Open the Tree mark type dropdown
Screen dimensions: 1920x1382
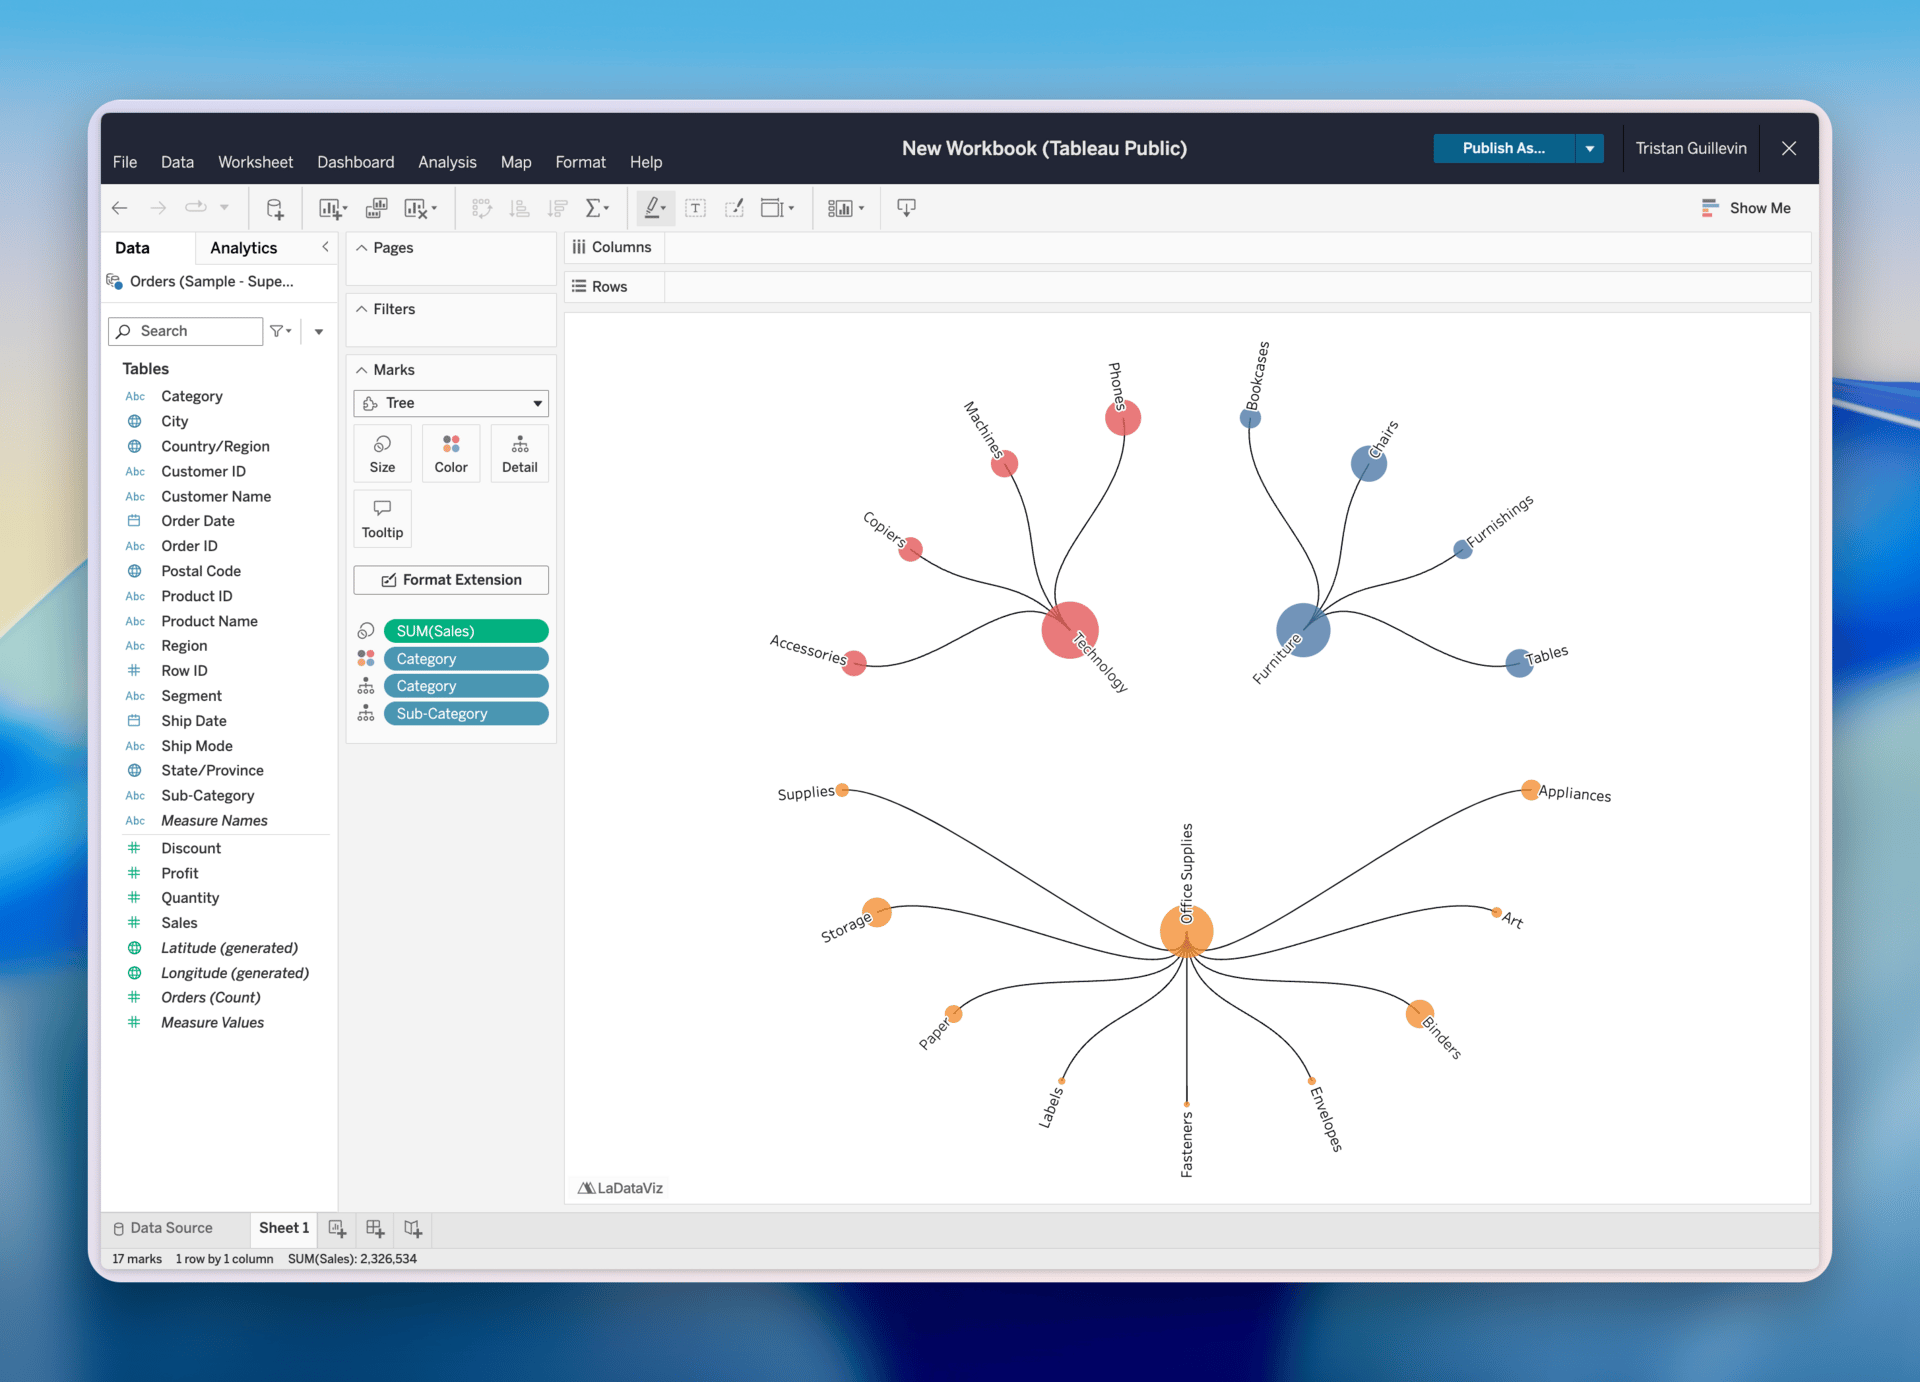click(451, 403)
